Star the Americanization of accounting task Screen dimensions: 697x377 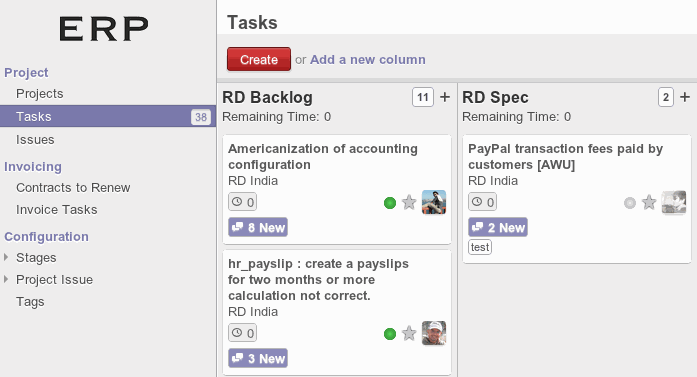409,202
